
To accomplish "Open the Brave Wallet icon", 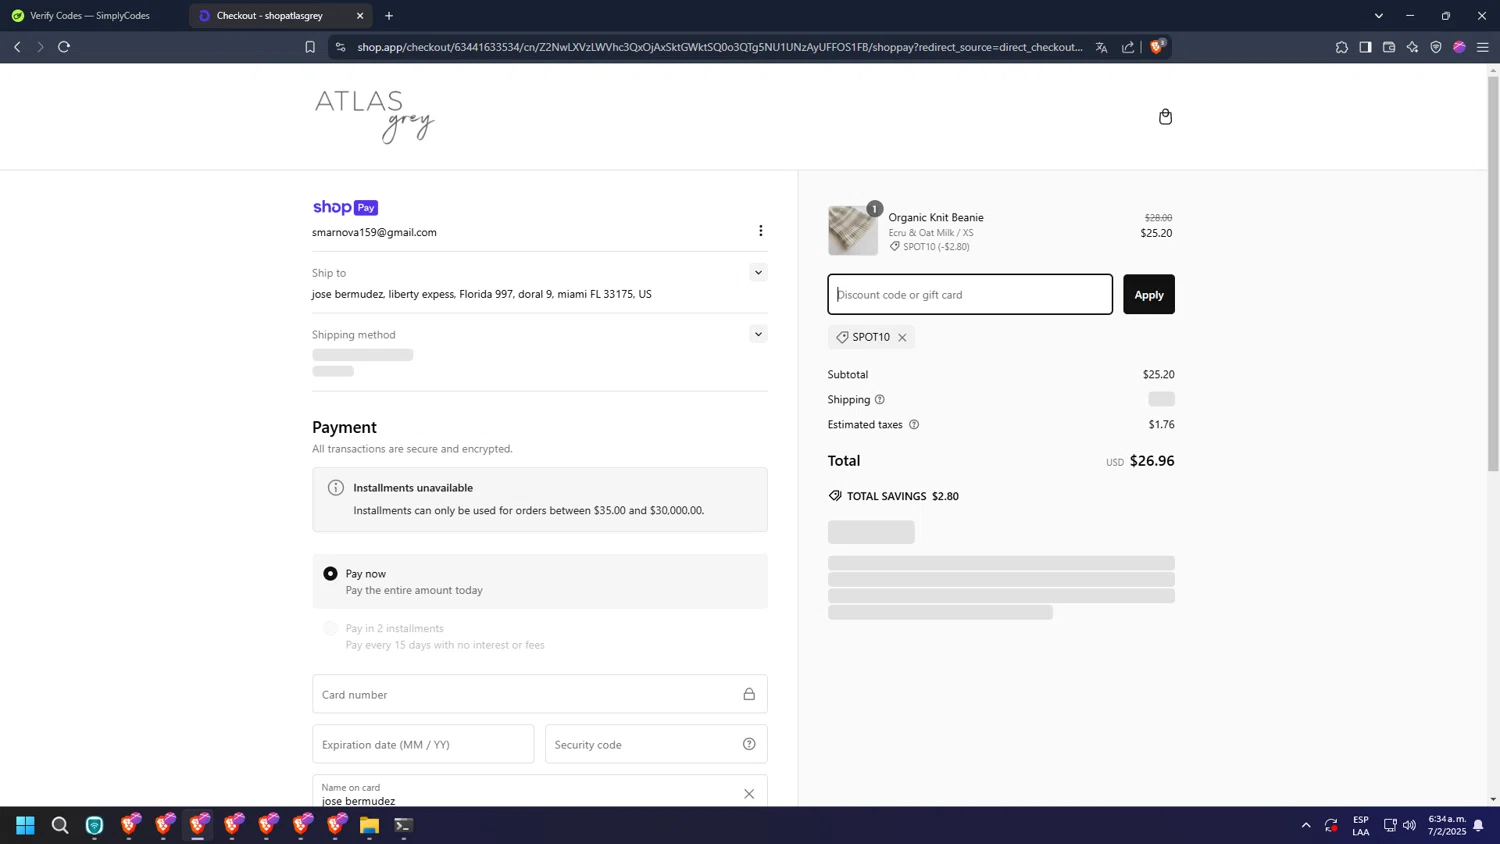I will point(1389,47).
